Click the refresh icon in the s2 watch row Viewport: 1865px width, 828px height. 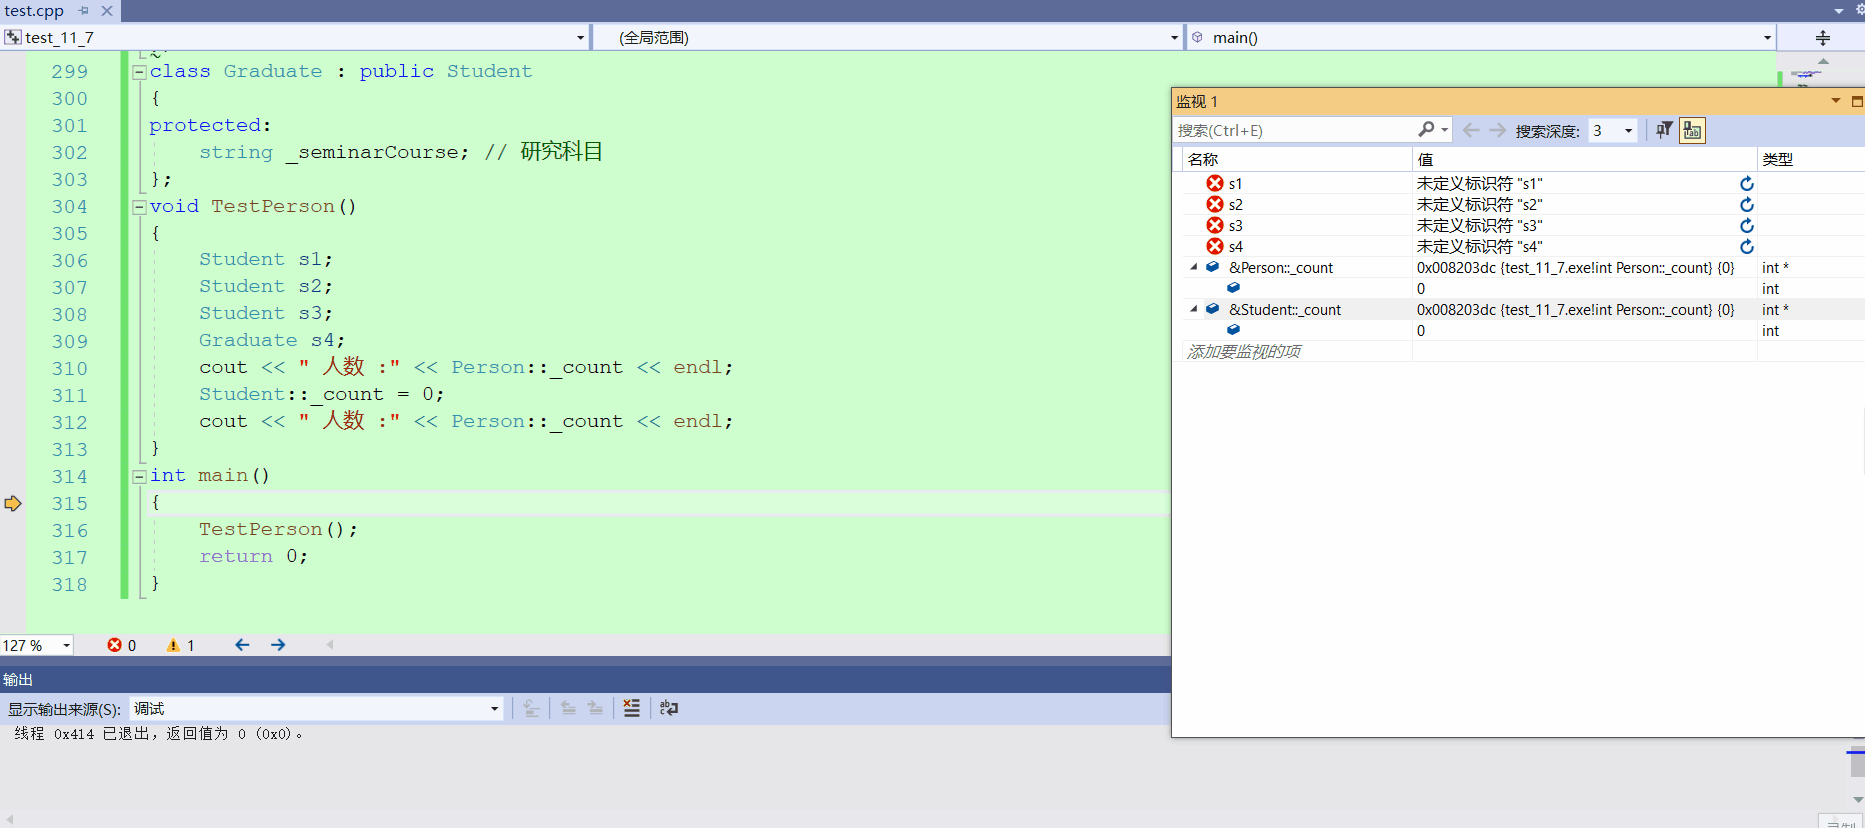[1747, 205]
